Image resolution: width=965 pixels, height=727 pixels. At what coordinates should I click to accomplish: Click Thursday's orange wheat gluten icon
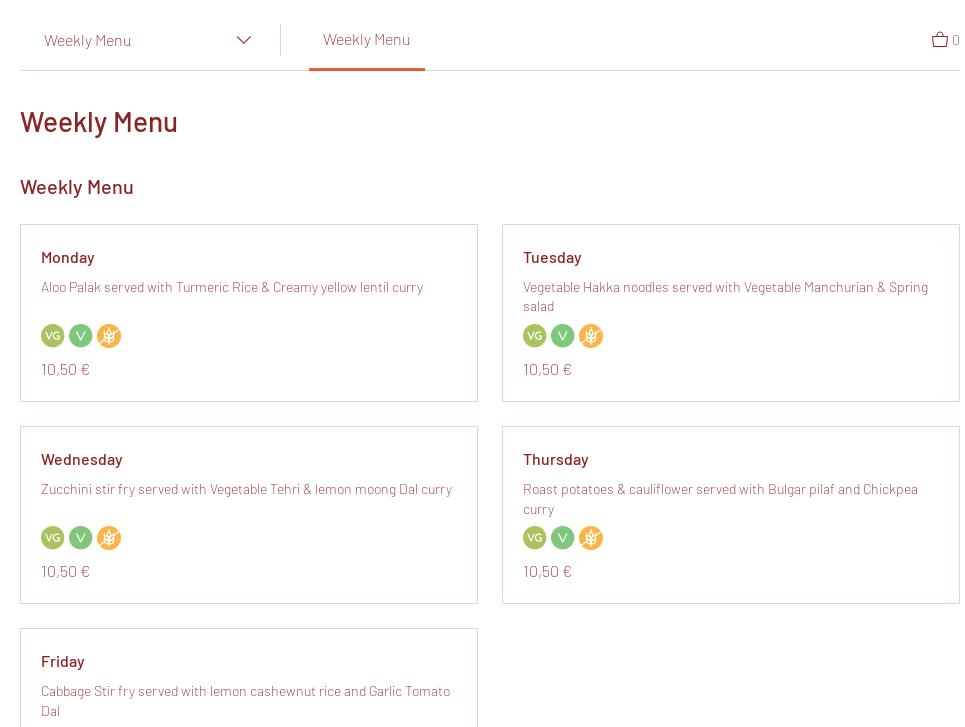(591, 538)
